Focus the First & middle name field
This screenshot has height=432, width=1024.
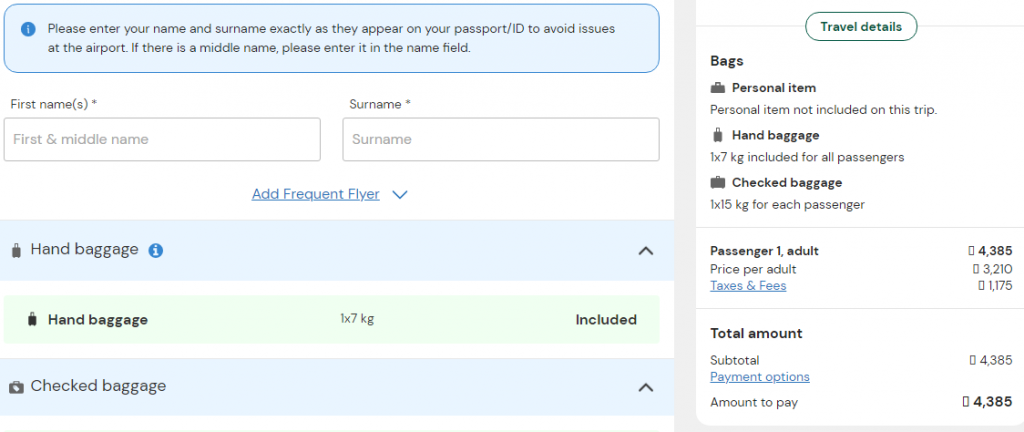162,140
